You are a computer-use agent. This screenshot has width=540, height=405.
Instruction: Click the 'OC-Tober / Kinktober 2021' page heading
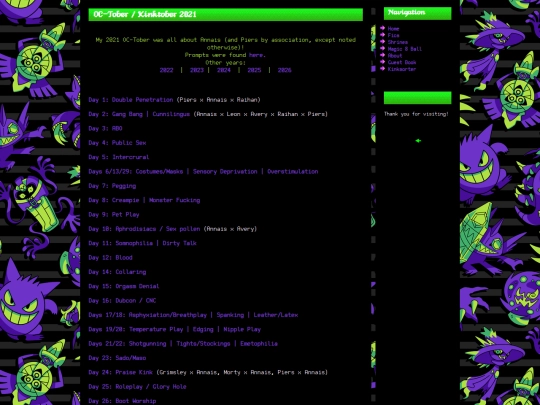pyautogui.click(x=145, y=14)
